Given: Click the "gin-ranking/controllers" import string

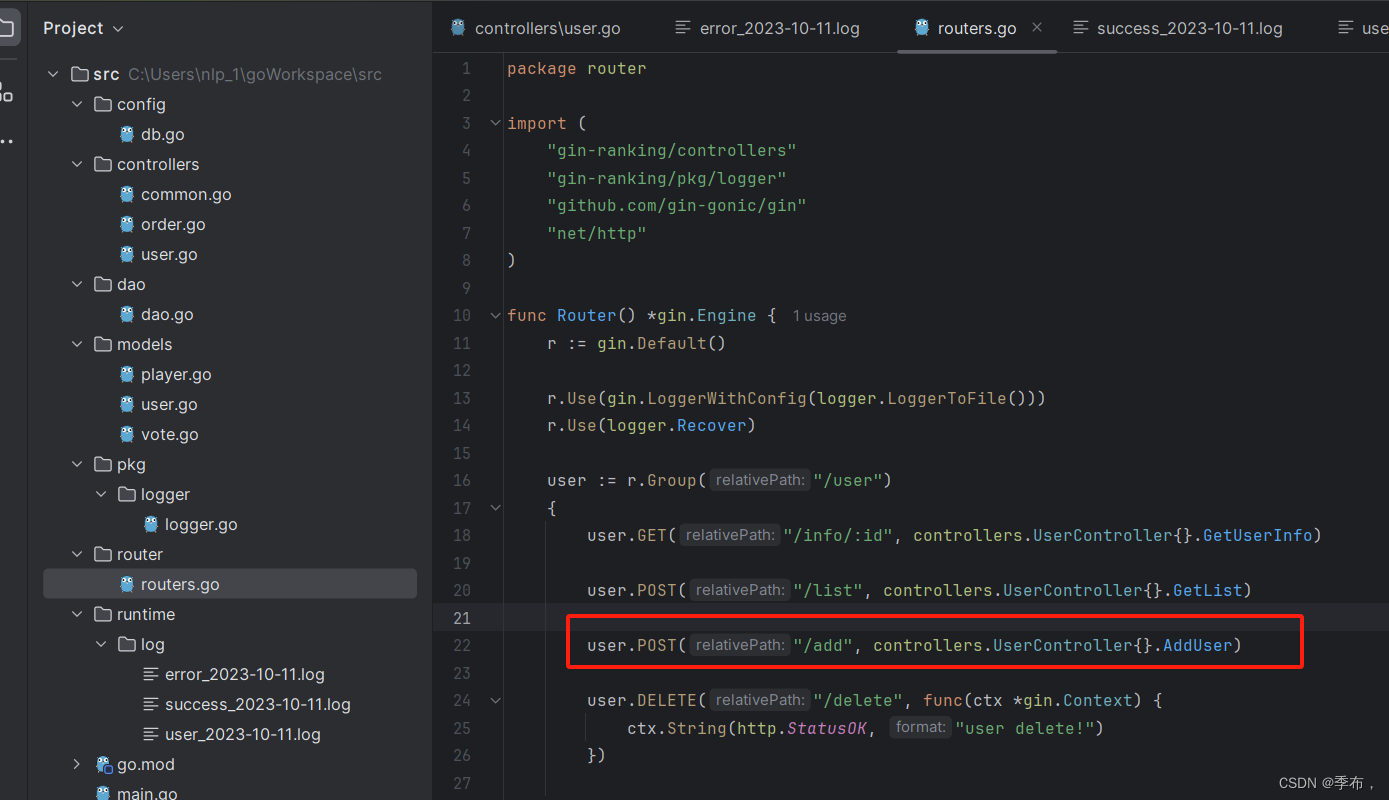Looking at the screenshot, I should tap(672, 150).
